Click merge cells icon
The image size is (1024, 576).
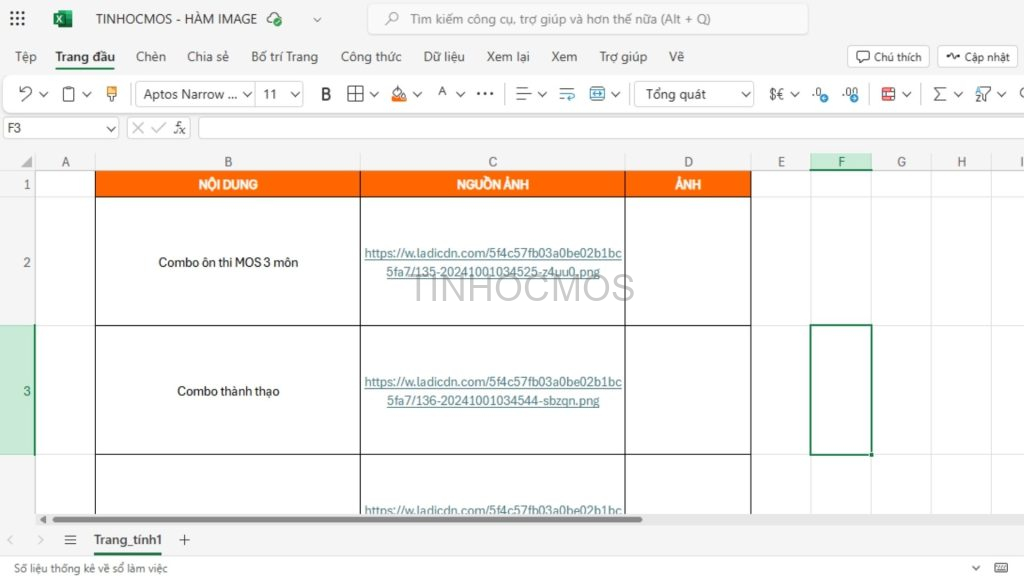597,94
